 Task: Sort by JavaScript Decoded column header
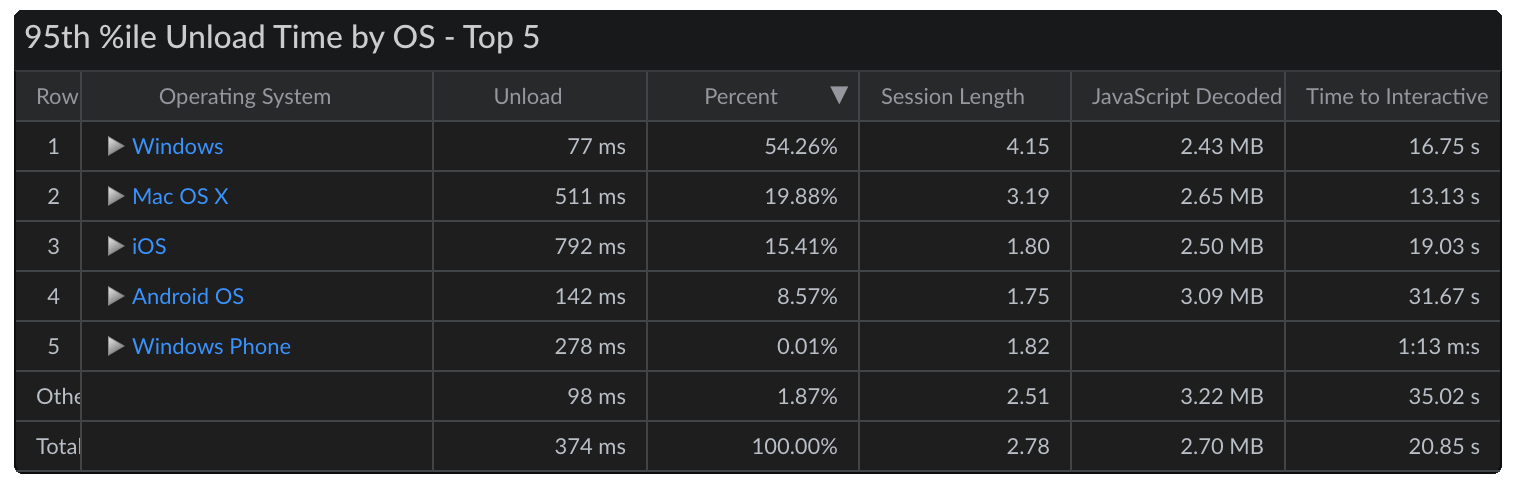point(1186,97)
